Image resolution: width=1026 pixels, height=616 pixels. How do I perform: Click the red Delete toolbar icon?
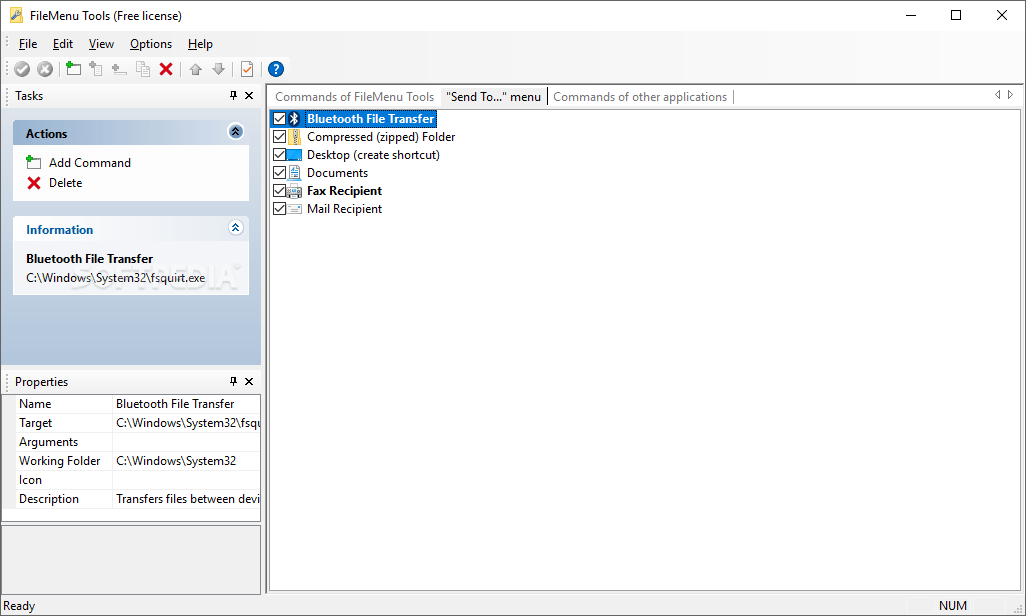[165, 69]
